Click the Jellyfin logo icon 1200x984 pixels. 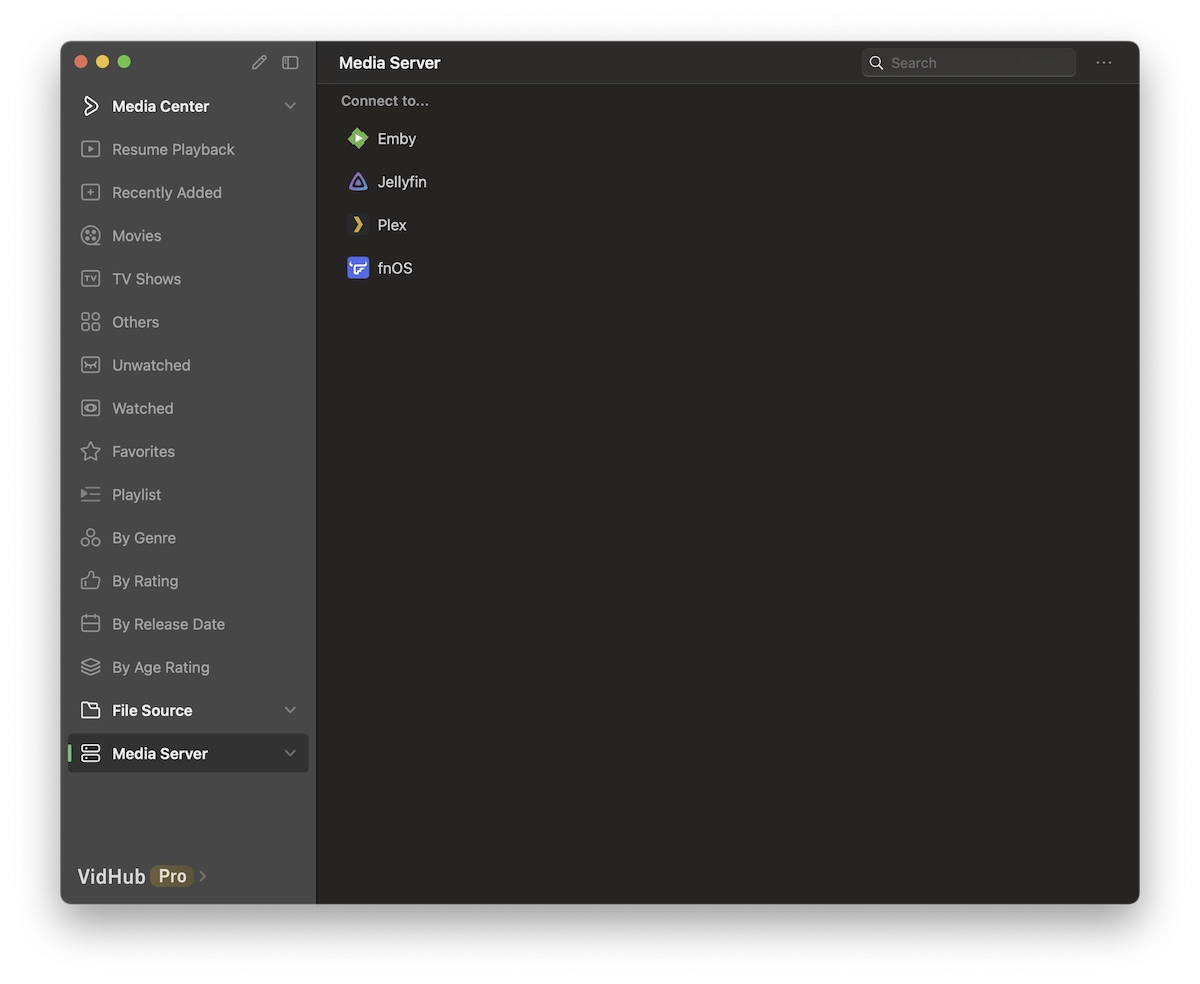click(358, 182)
